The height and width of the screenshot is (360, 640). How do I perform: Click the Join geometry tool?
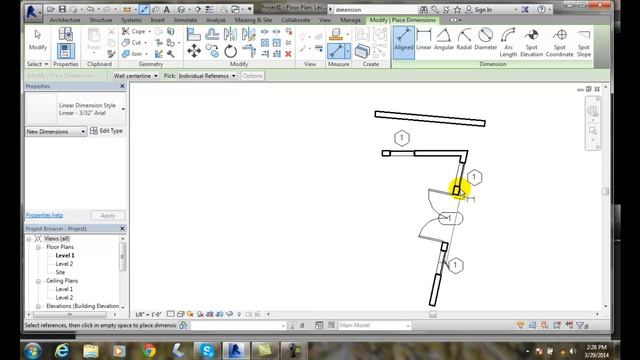[132, 53]
